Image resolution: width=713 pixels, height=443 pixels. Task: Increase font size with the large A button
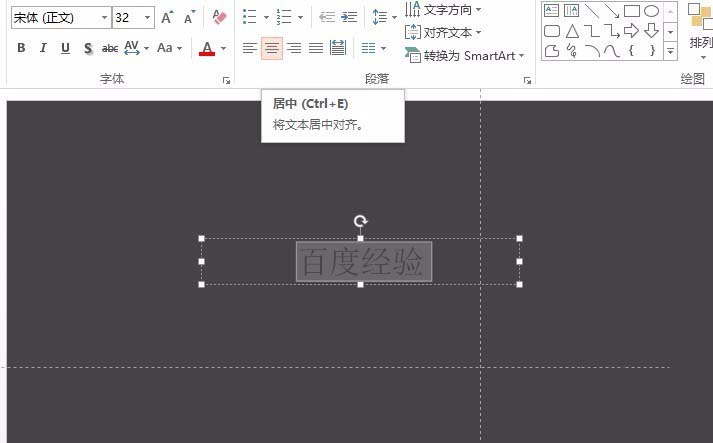point(167,18)
